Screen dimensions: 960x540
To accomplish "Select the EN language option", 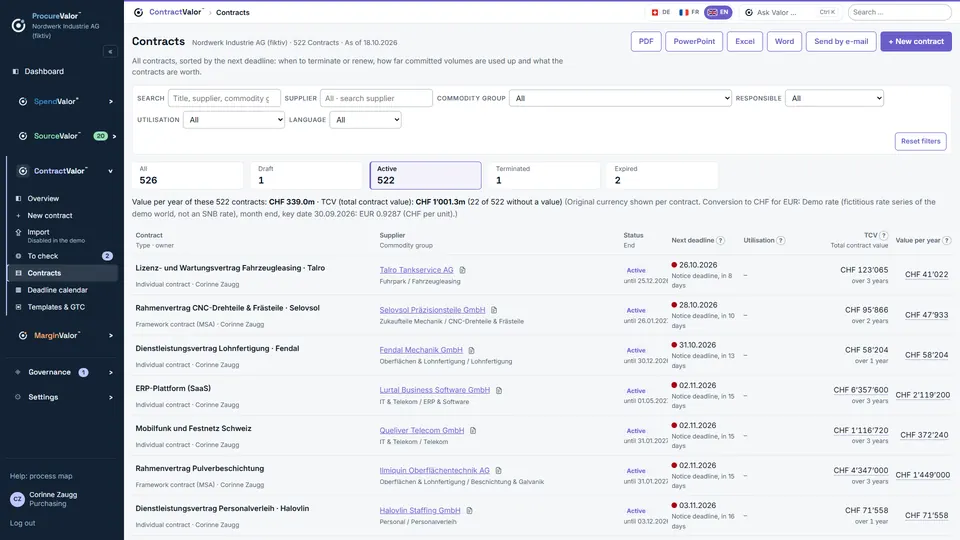I will [x=718, y=12].
